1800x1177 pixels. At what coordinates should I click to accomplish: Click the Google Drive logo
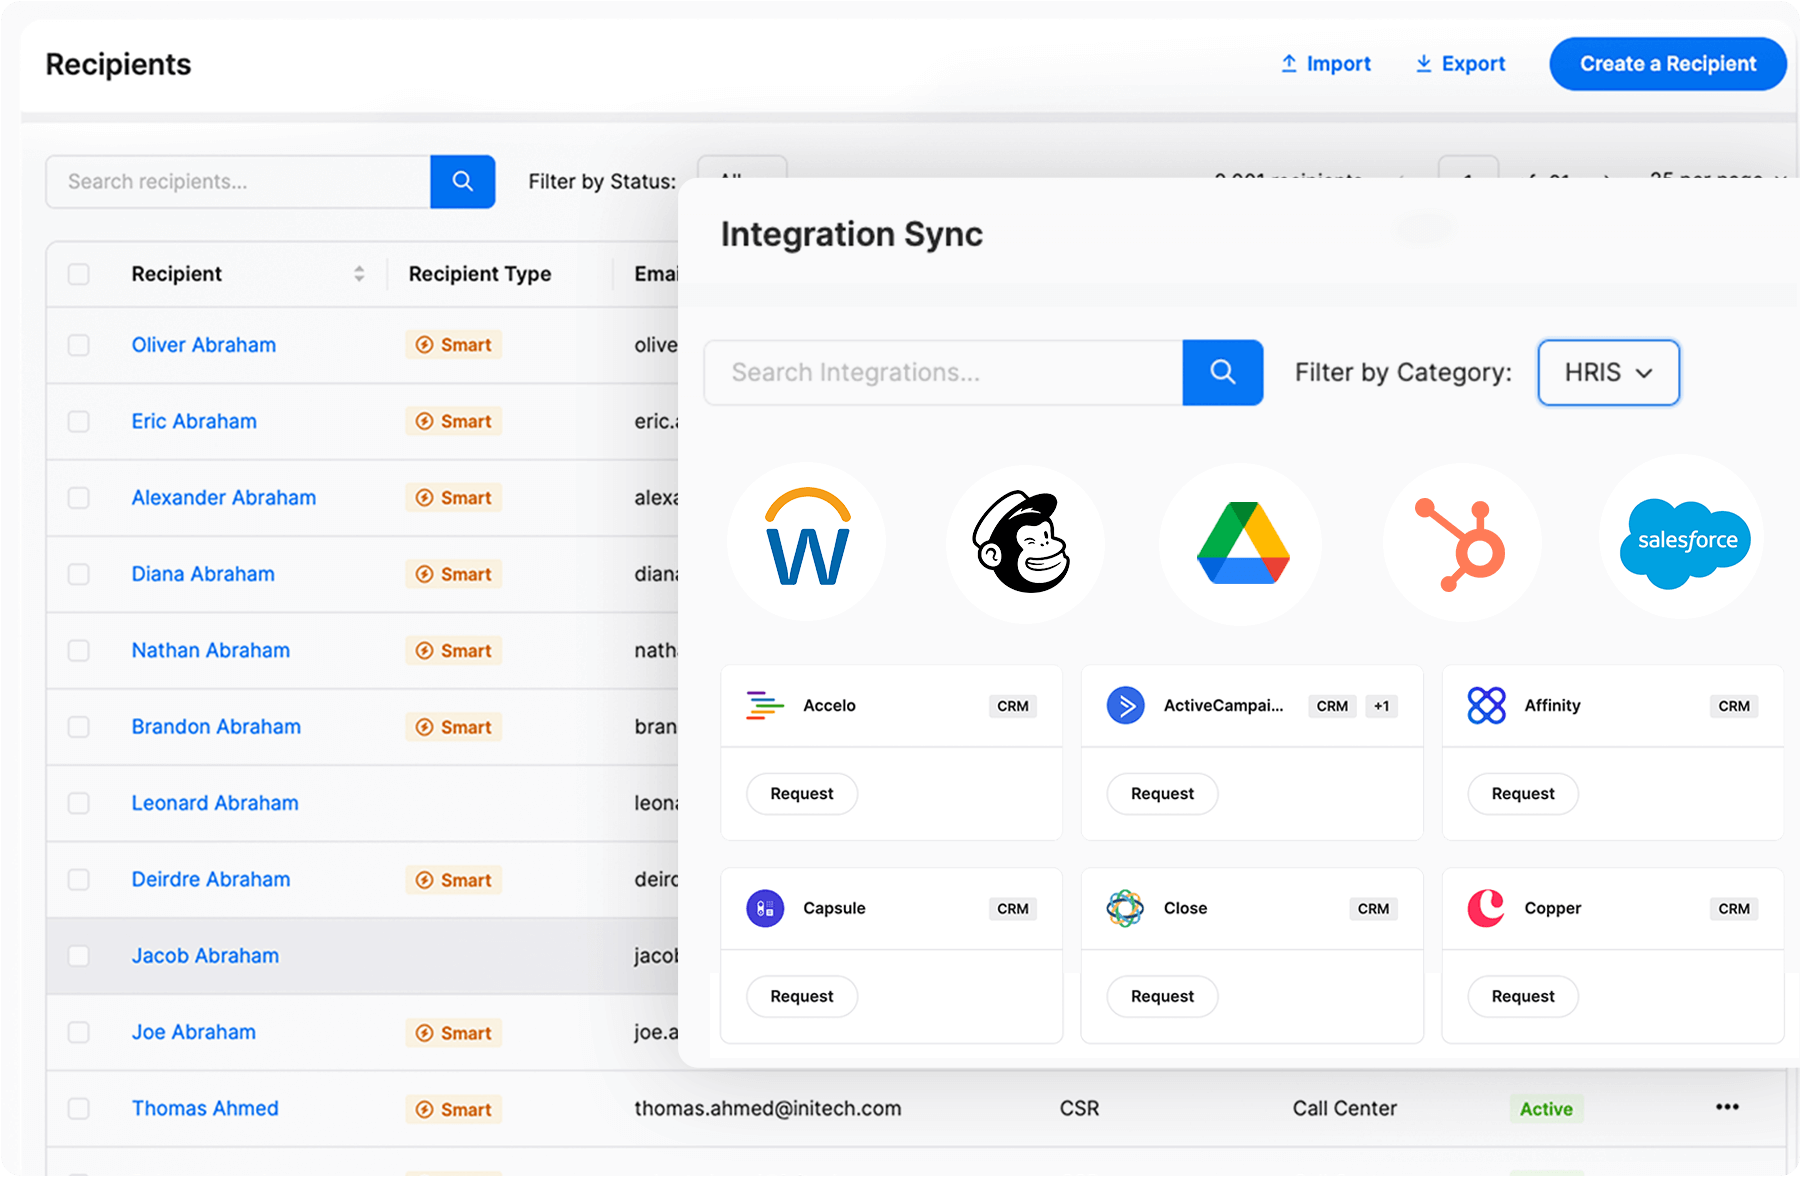point(1241,542)
